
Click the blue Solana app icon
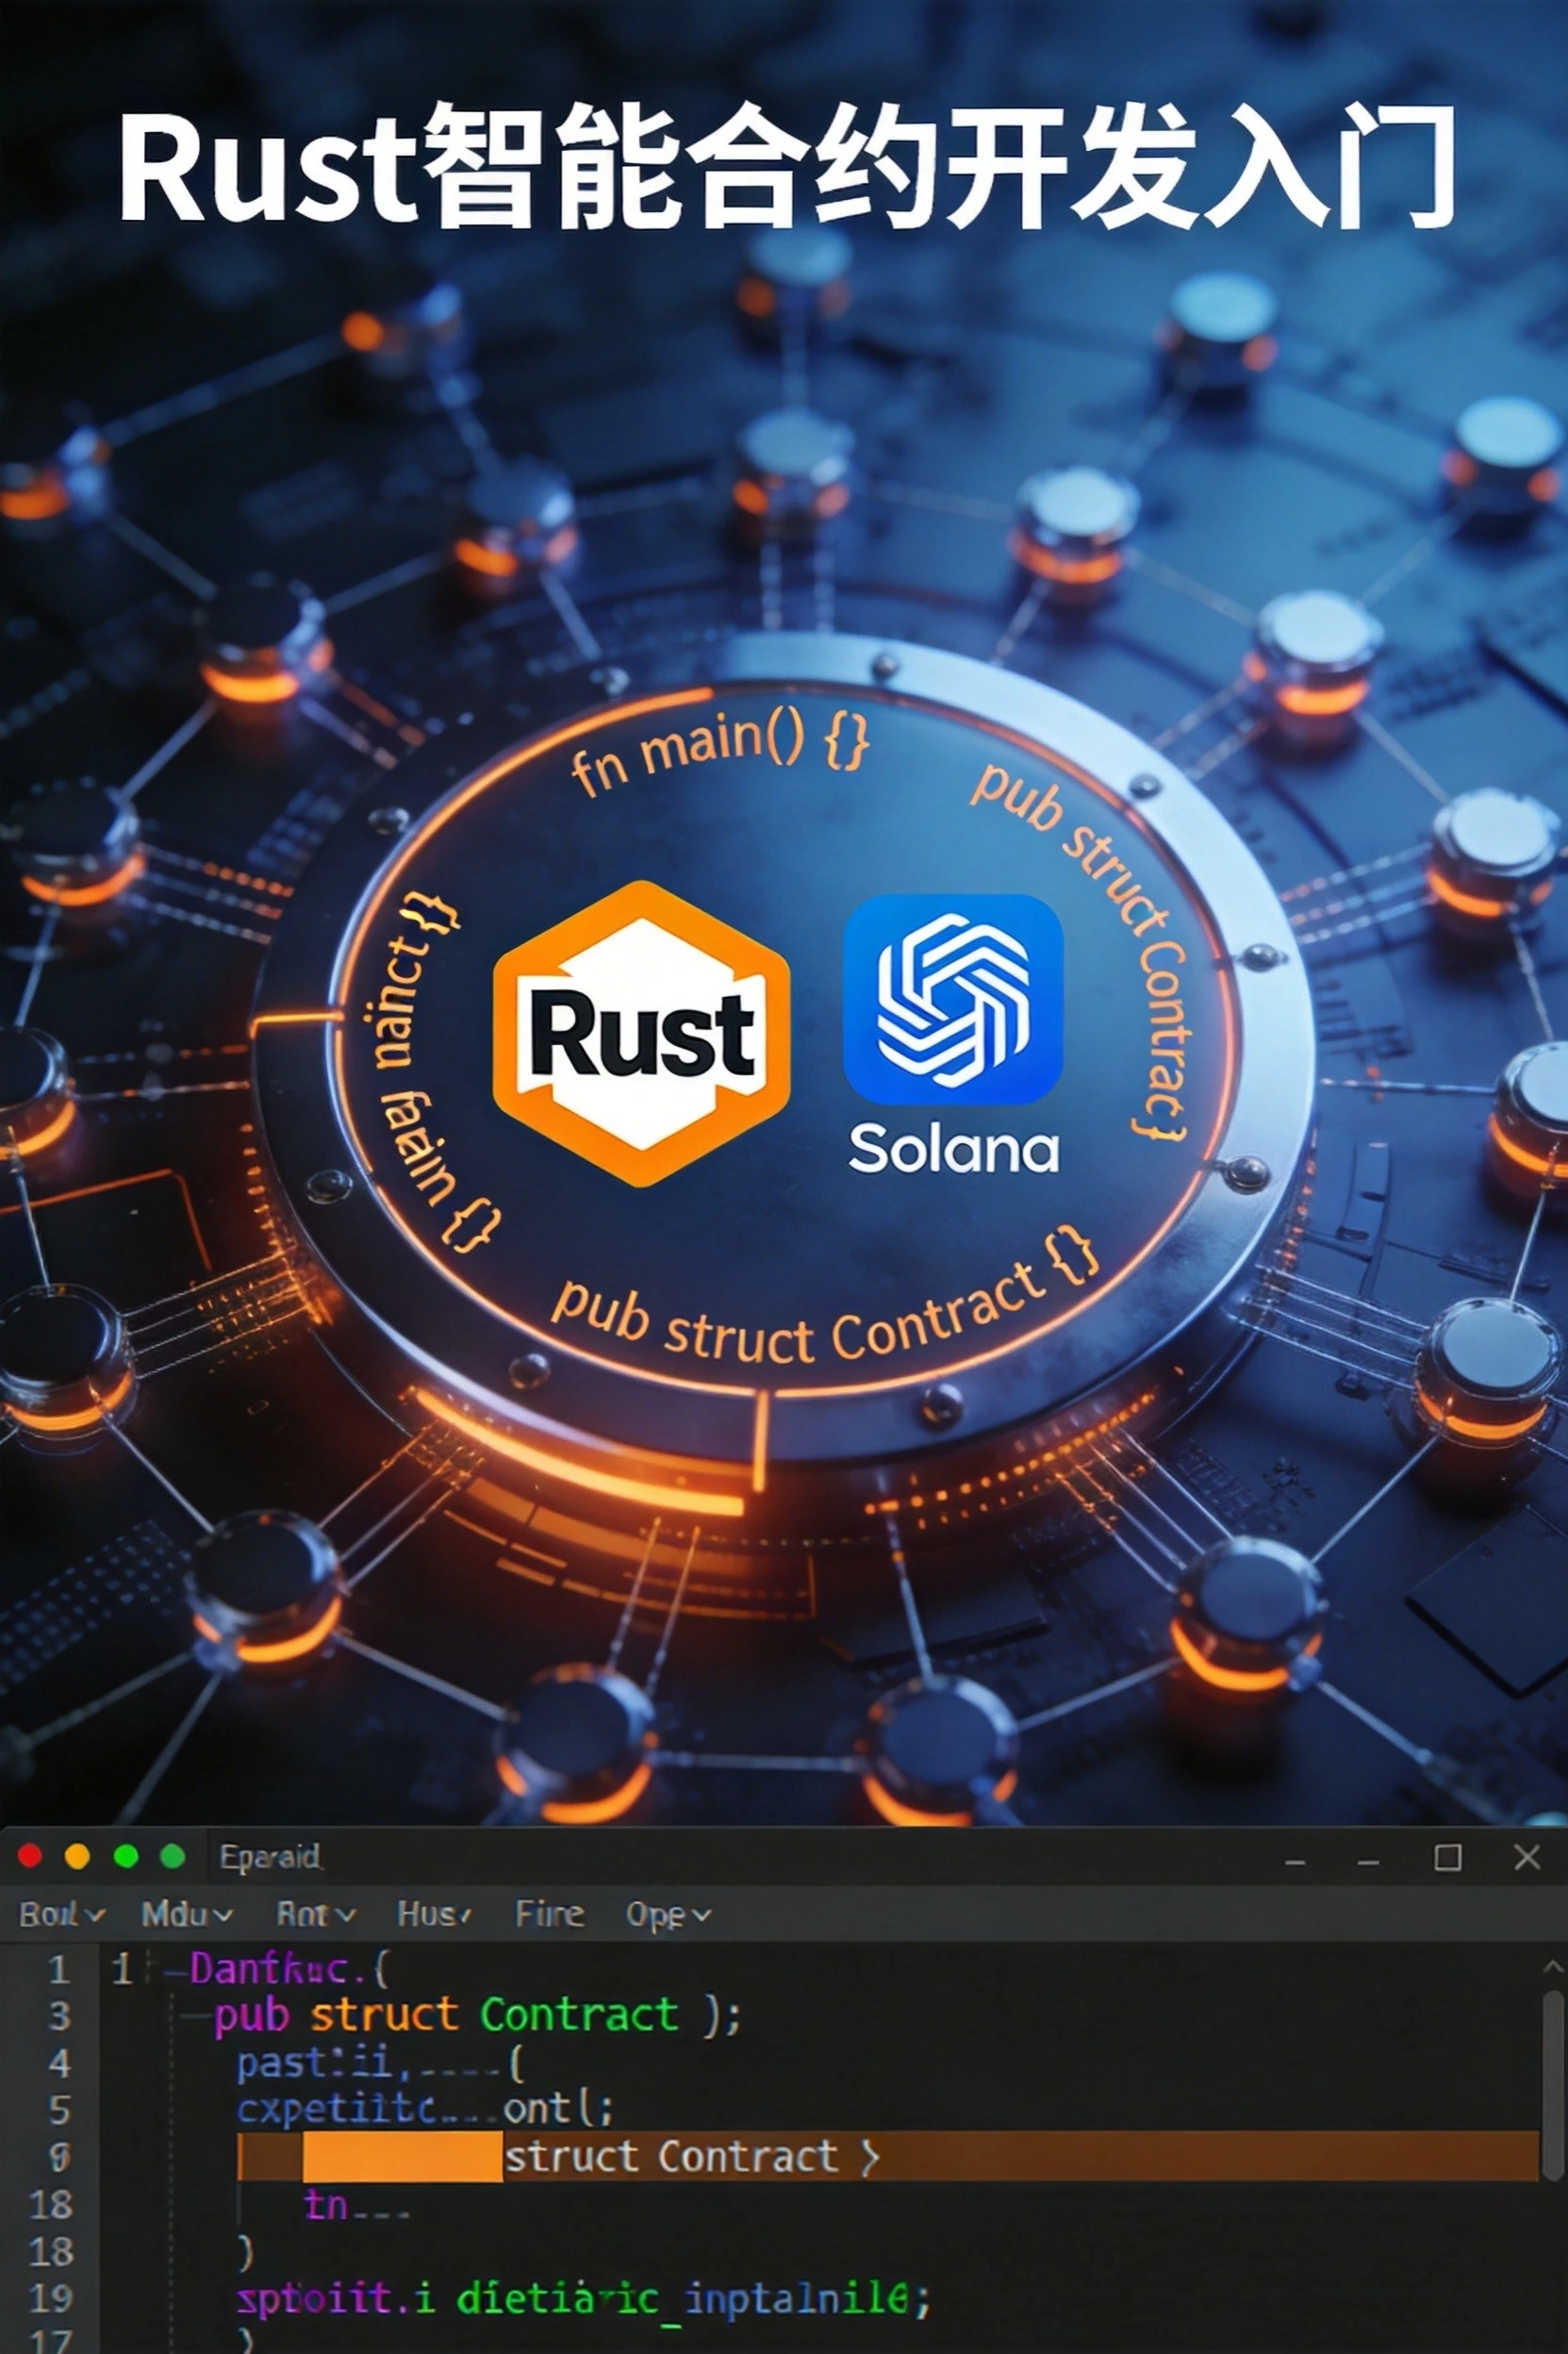click(953, 998)
